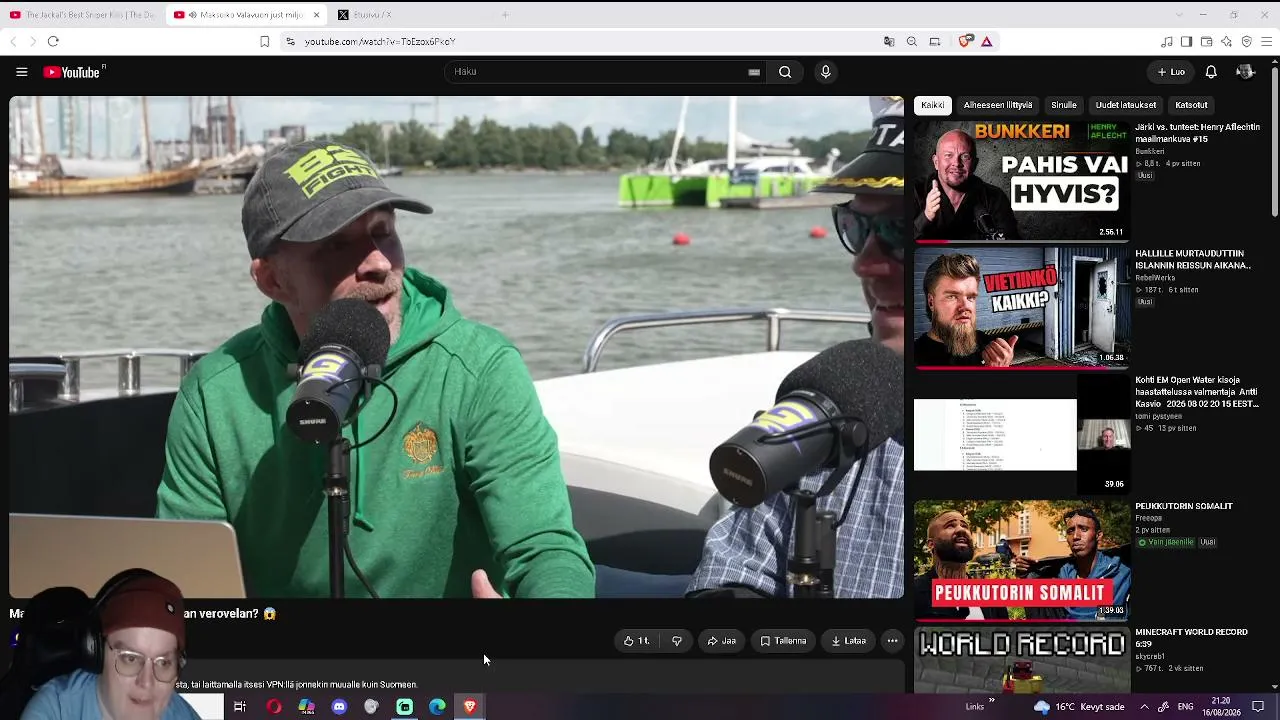This screenshot has height=720, width=1280.
Task: Click the Tallenna save button
Action: [784, 641]
